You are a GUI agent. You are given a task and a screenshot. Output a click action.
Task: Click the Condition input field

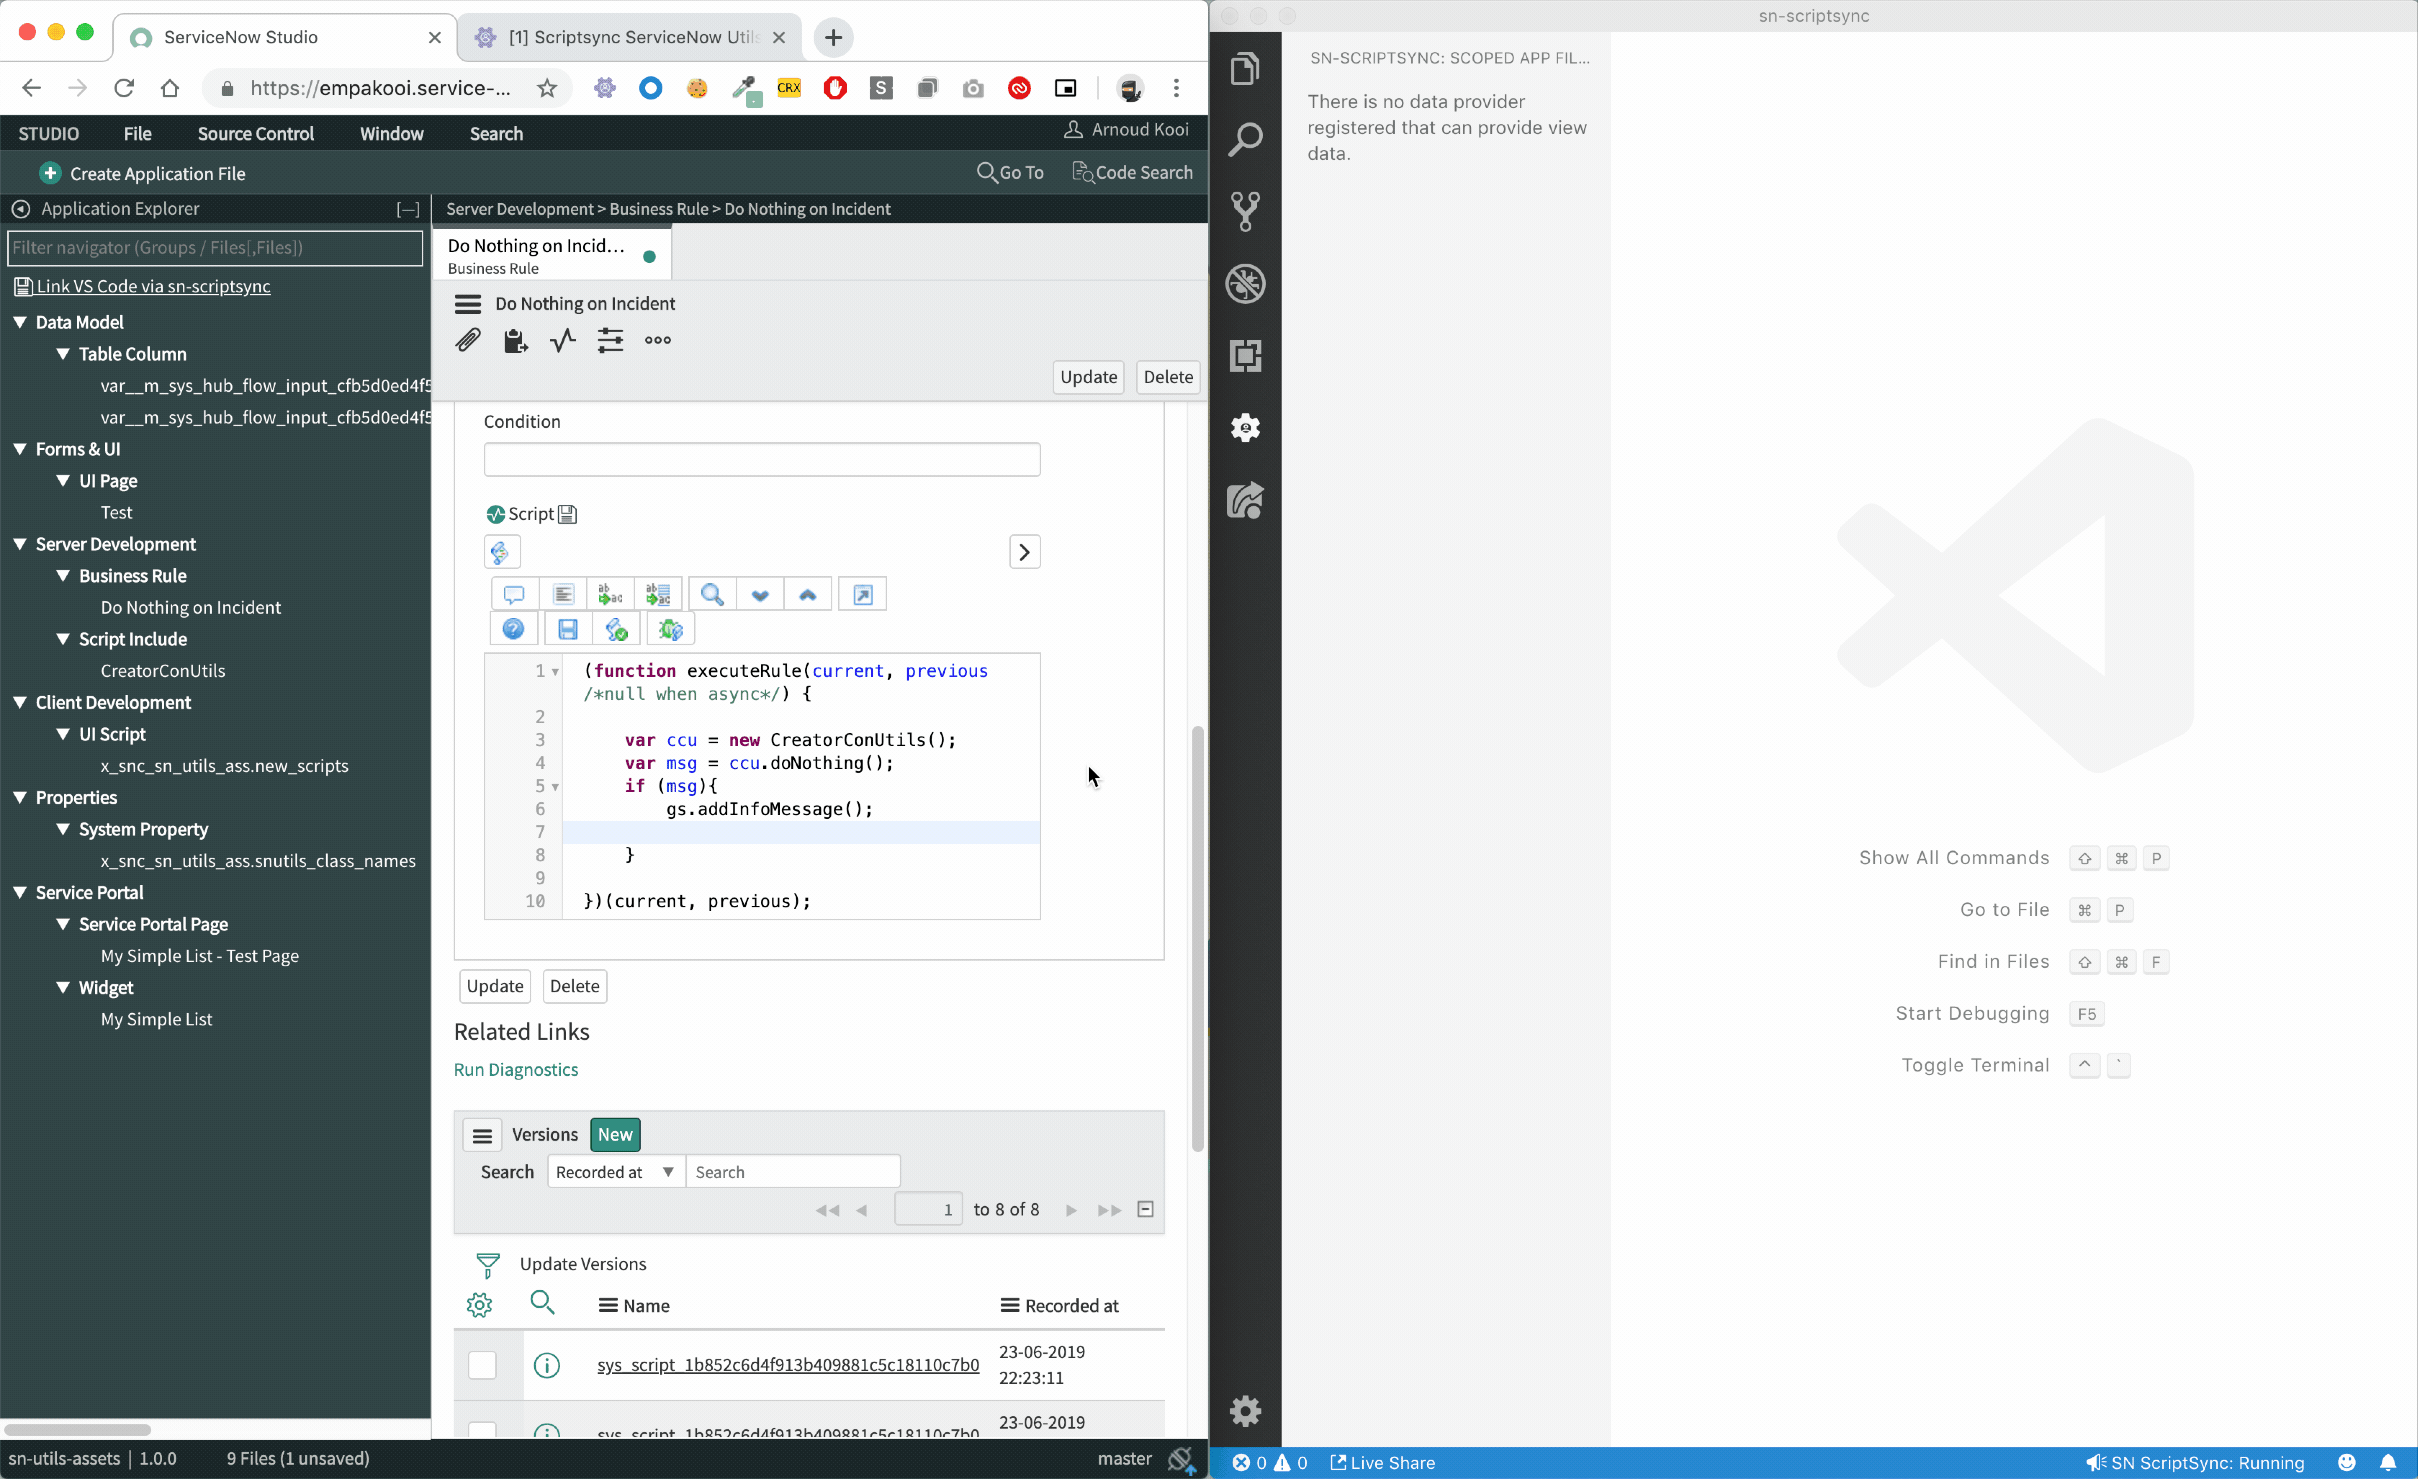pos(762,458)
